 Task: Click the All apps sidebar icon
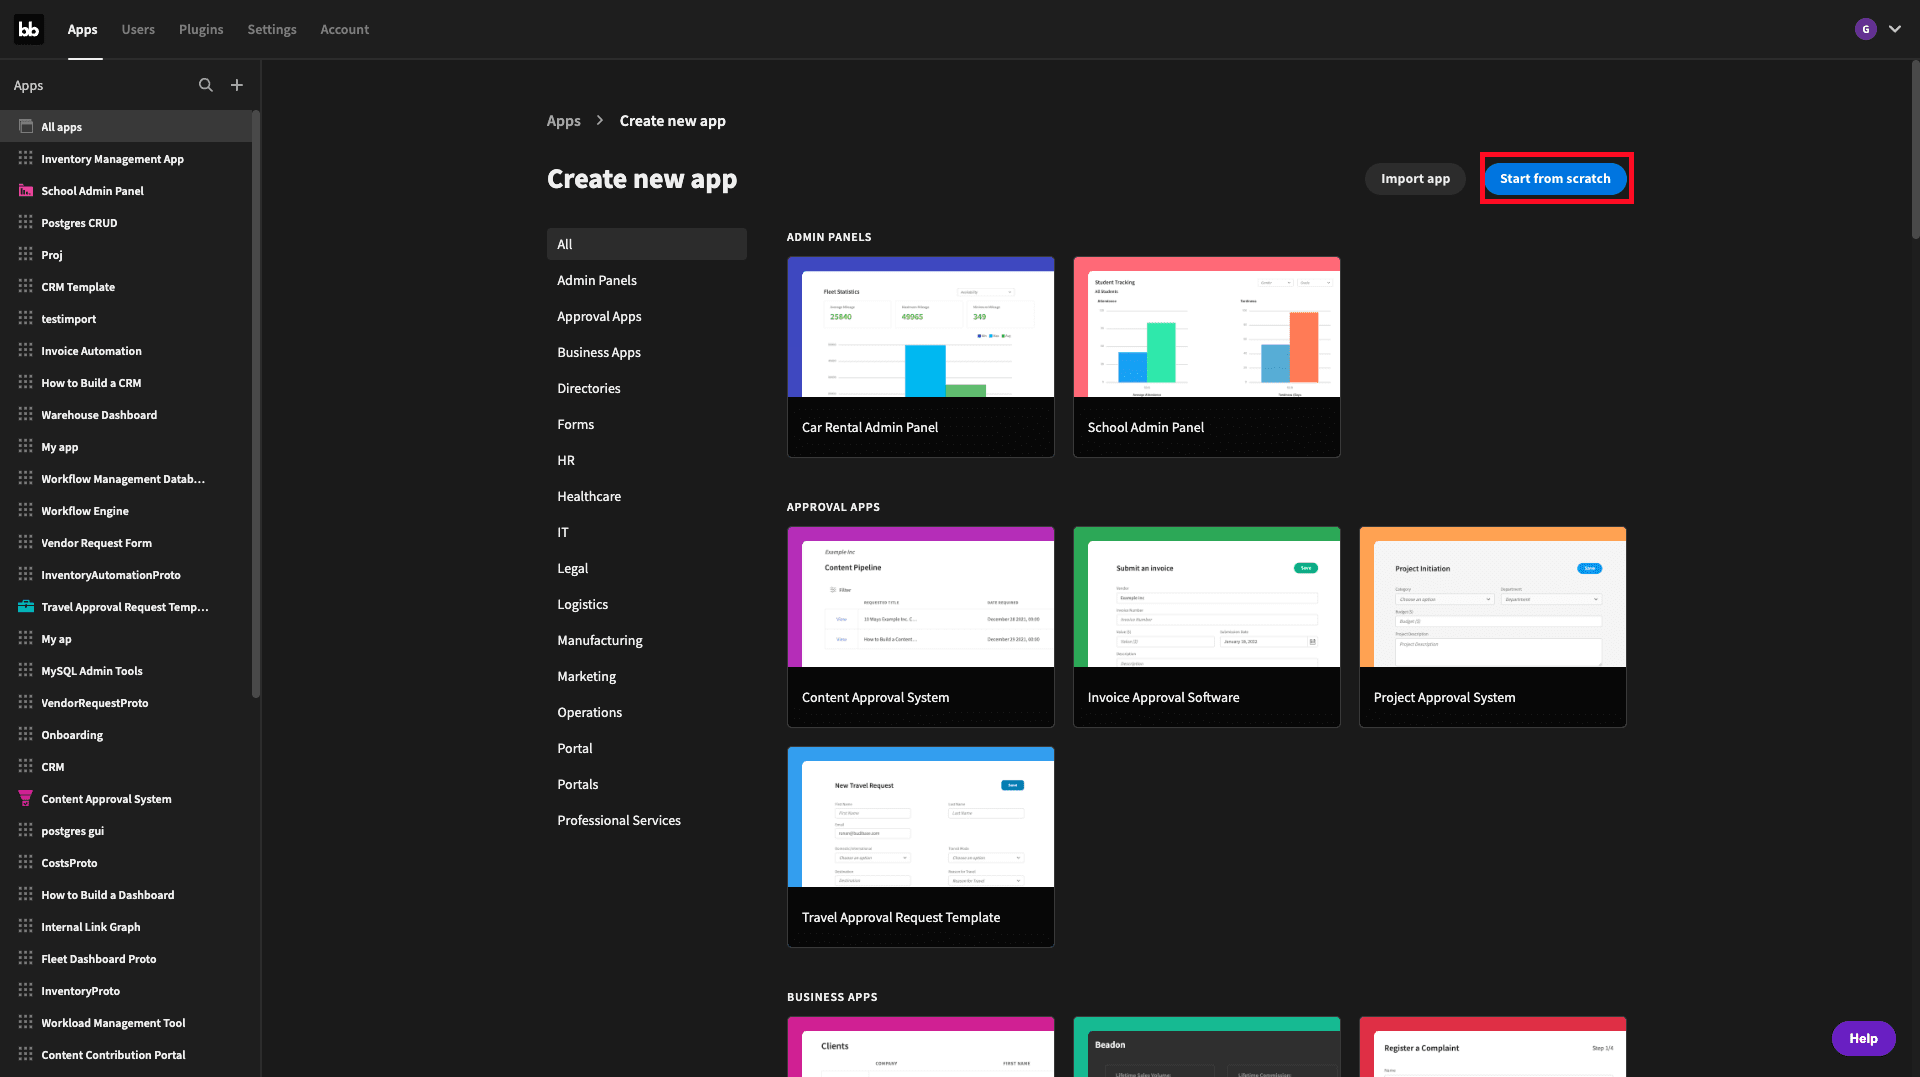pos(26,127)
